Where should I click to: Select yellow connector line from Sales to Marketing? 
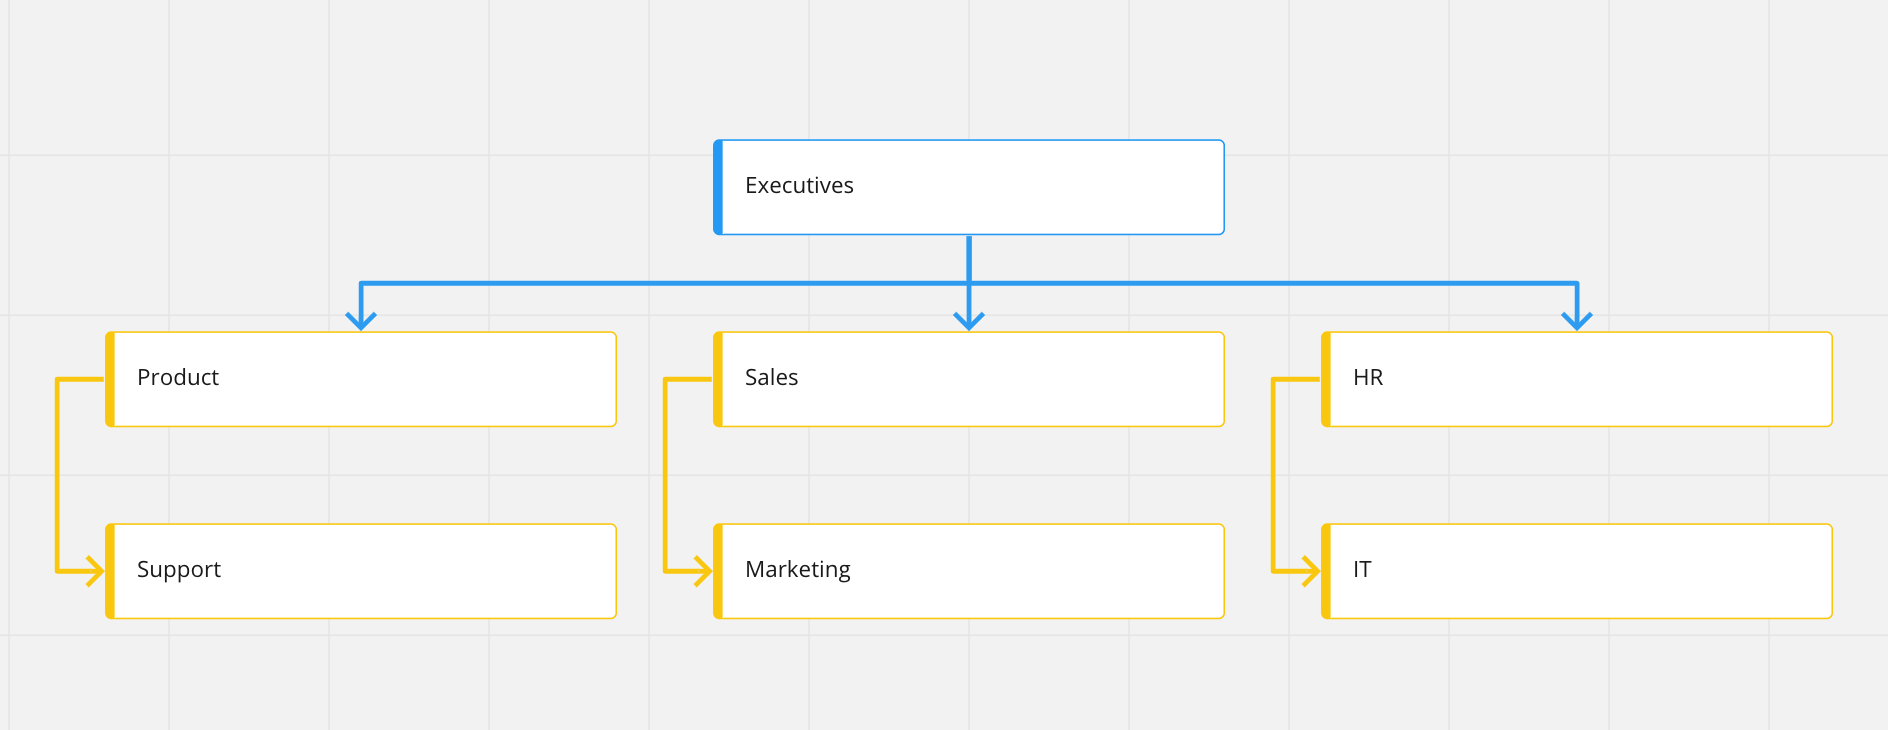pyautogui.click(x=665, y=475)
